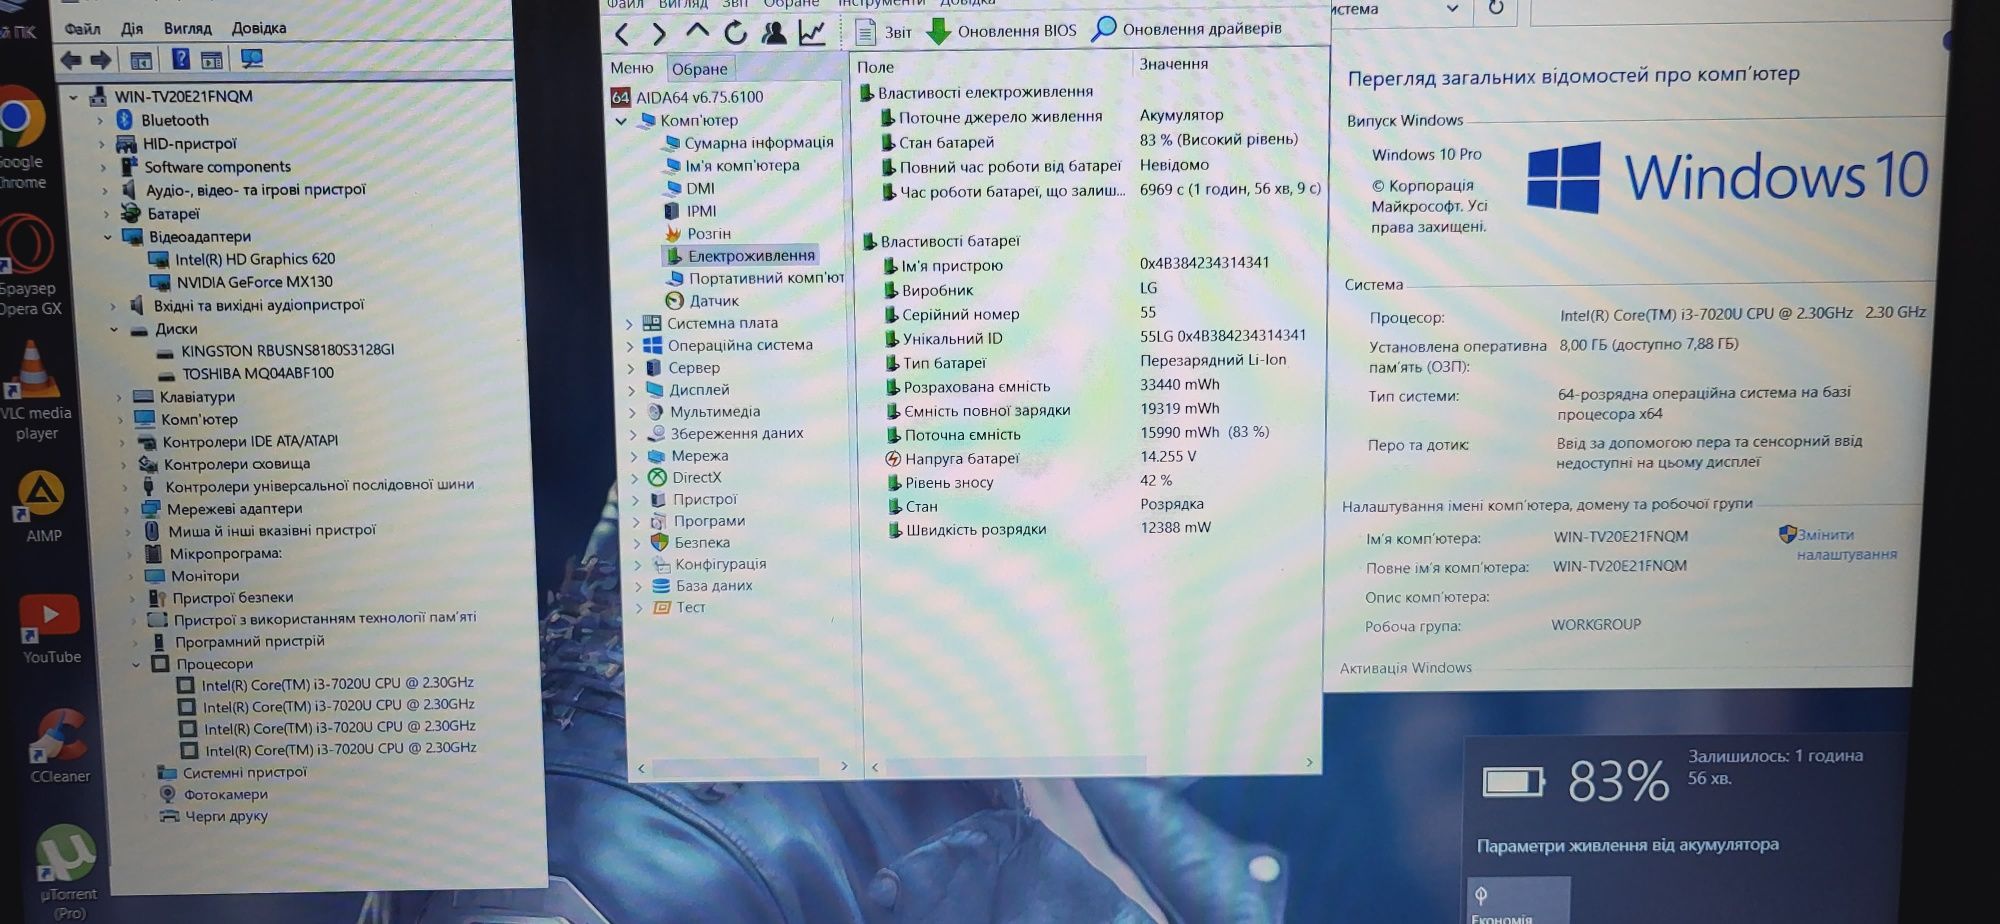This screenshot has width=2000, height=924.
Task: Select Сумарна інформація in AIDA64 tree
Action: [748, 143]
